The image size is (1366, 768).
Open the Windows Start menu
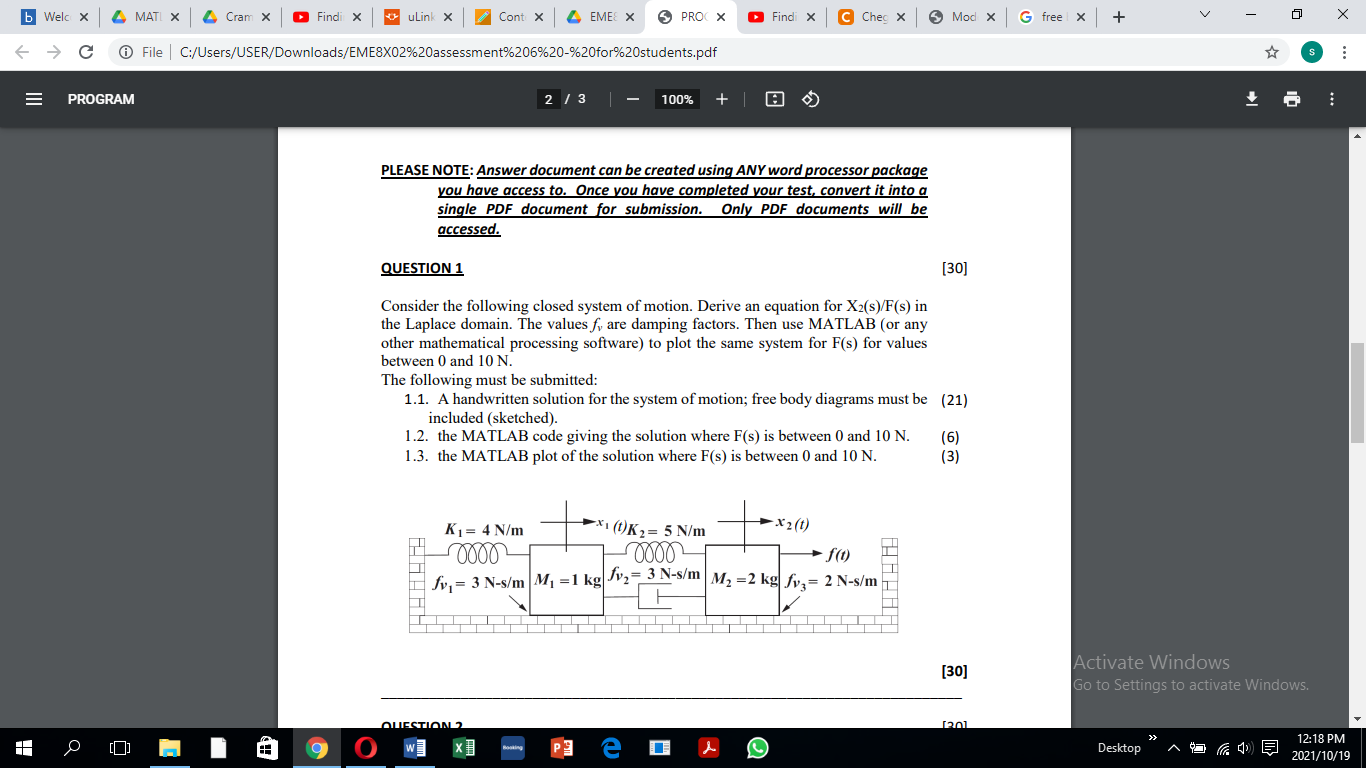[x=24, y=747]
